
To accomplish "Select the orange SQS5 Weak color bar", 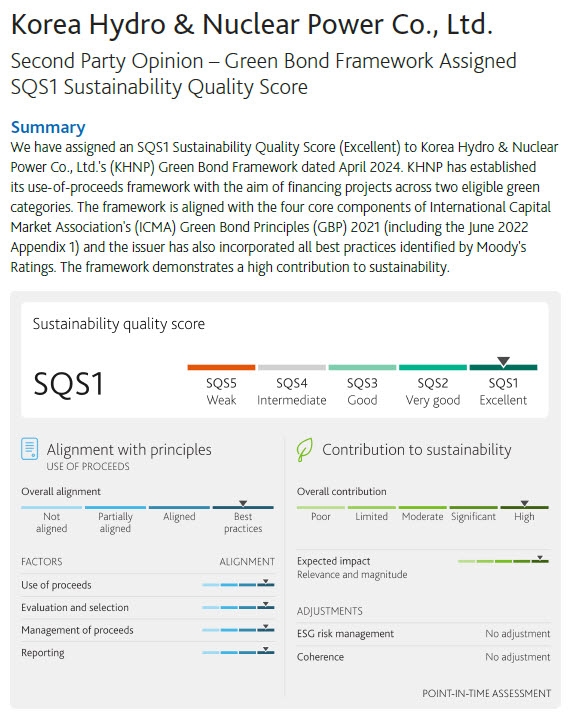I will point(221,367).
